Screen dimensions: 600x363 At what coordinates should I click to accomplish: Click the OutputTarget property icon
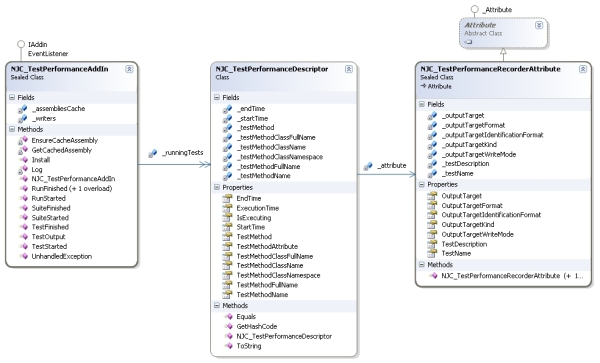pos(432,195)
